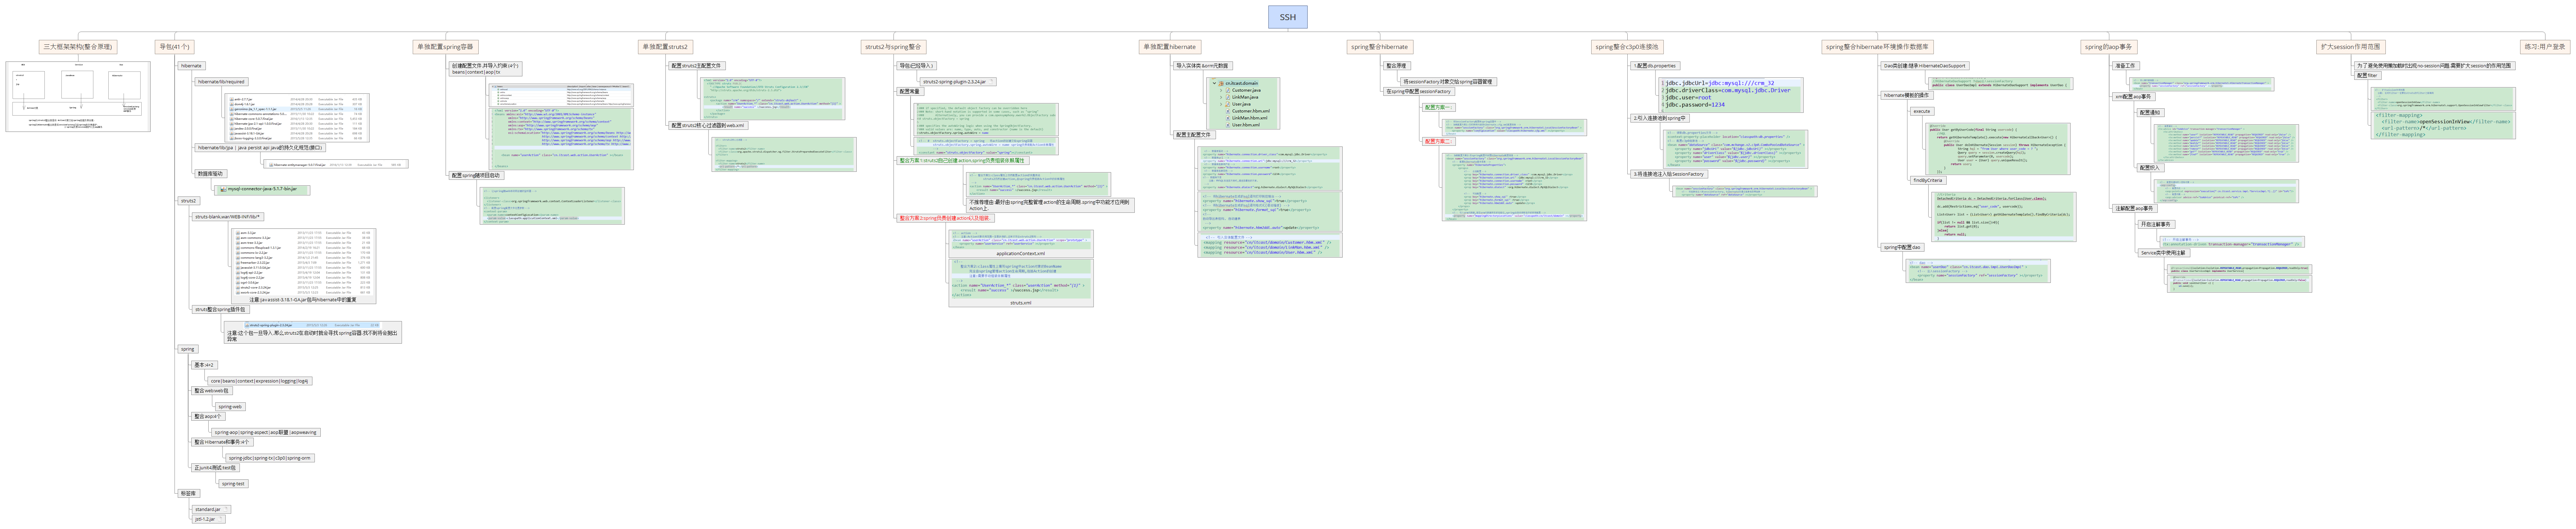2576x529 pixels.
Task: Click the 单独配置spring容器 topic
Action: point(445,46)
